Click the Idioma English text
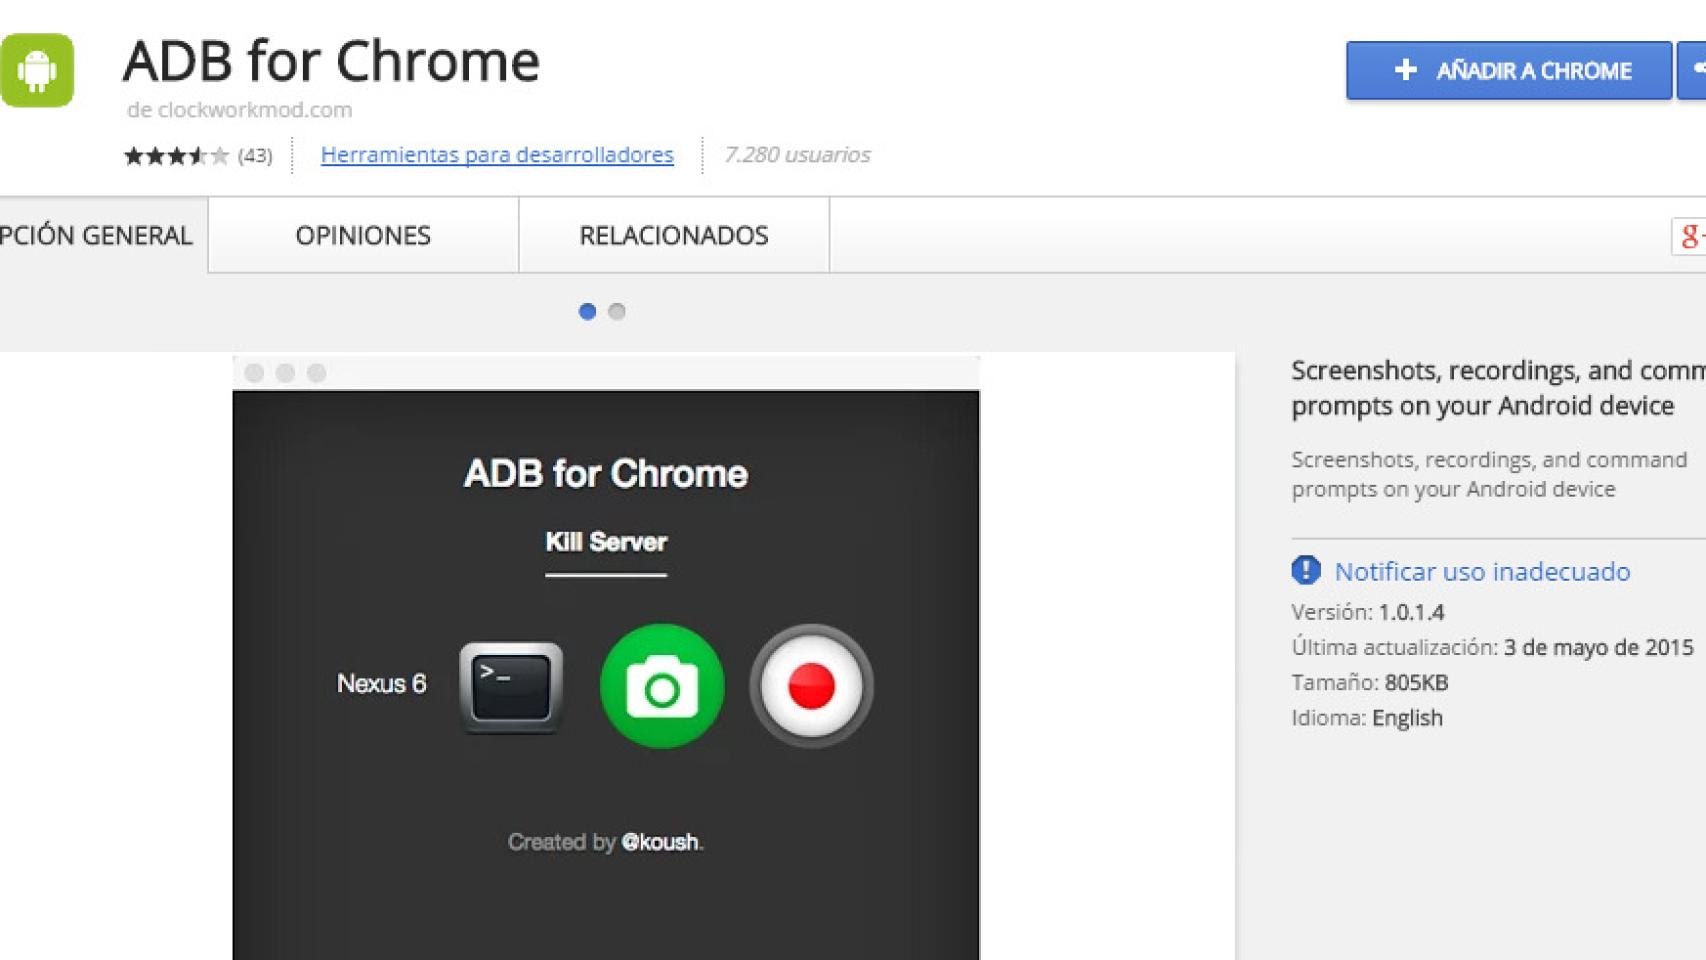The image size is (1706, 960). point(1366,718)
